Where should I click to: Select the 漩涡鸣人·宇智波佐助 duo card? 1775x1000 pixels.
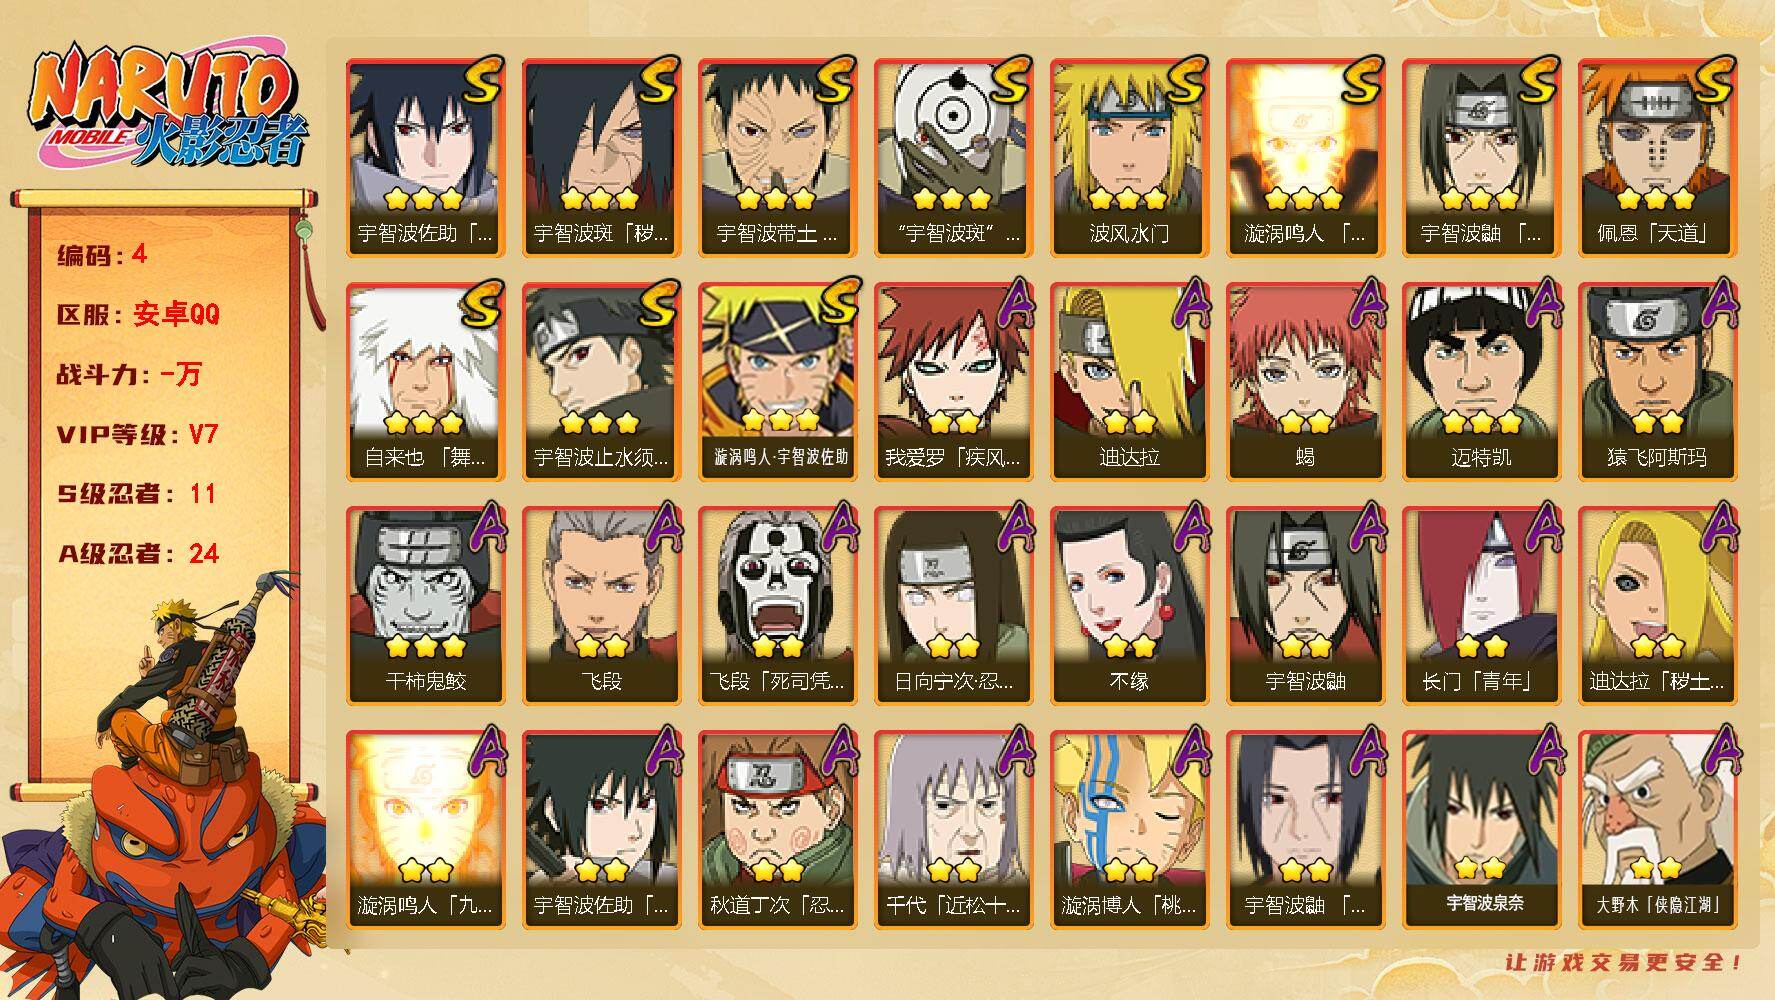(x=777, y=382)
